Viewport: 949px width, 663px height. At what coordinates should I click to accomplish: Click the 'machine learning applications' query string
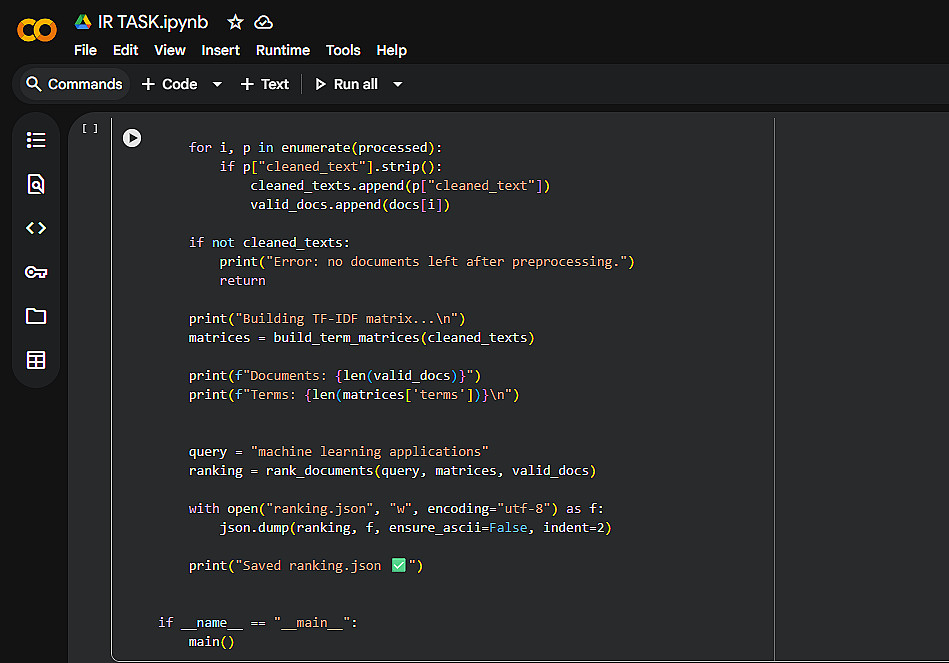pos(369,452)
